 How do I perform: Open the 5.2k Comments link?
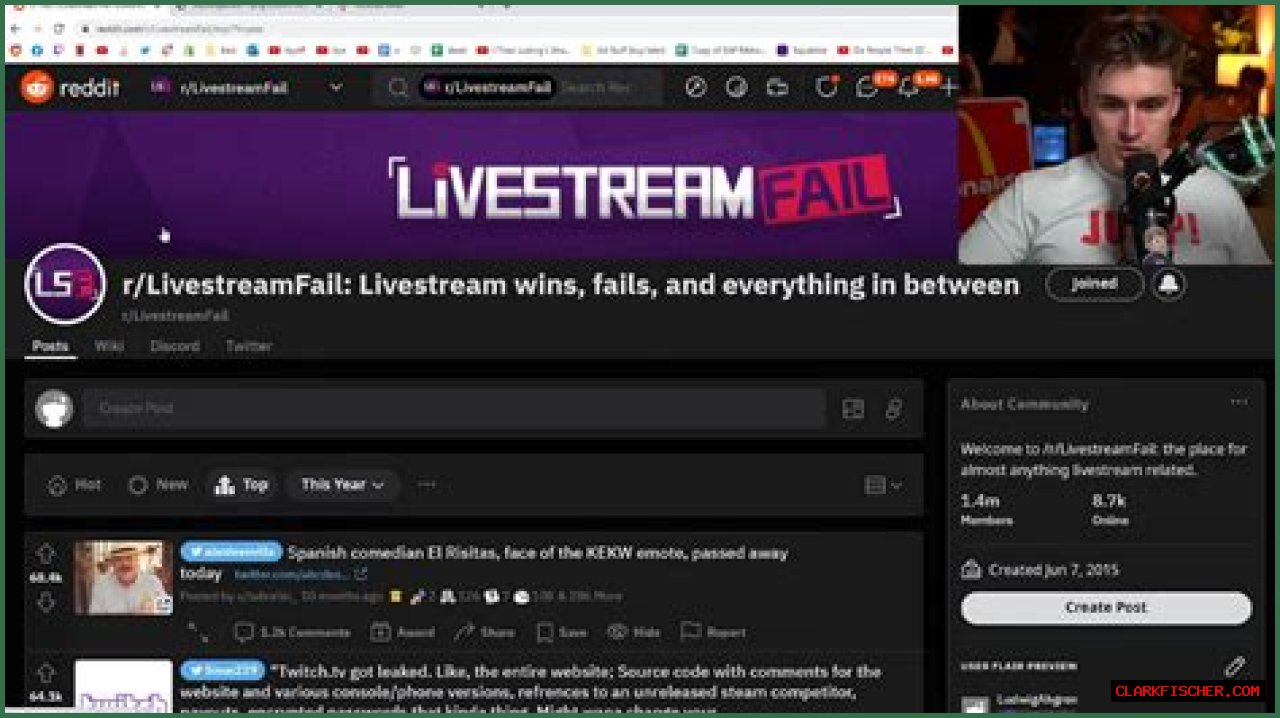(292, 632)
